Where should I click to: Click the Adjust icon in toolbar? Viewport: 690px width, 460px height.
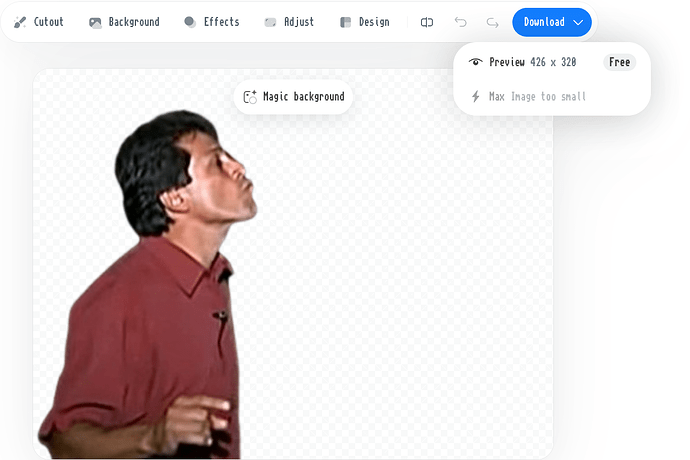(x=270, y=22)
